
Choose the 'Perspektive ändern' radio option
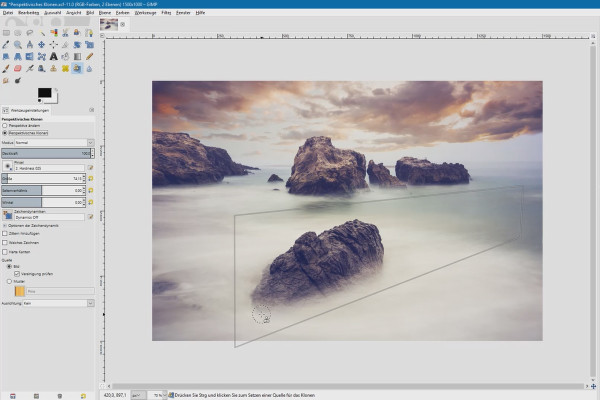[x=5, y=126]
